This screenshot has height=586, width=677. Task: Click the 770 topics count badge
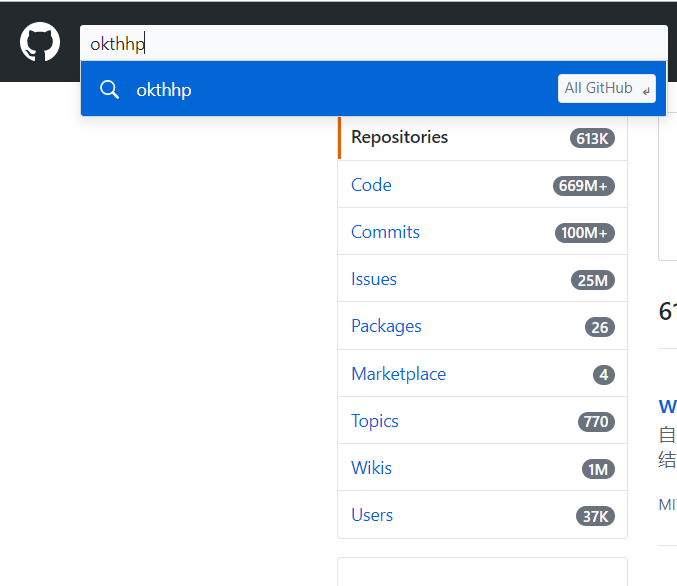[596, 422]
